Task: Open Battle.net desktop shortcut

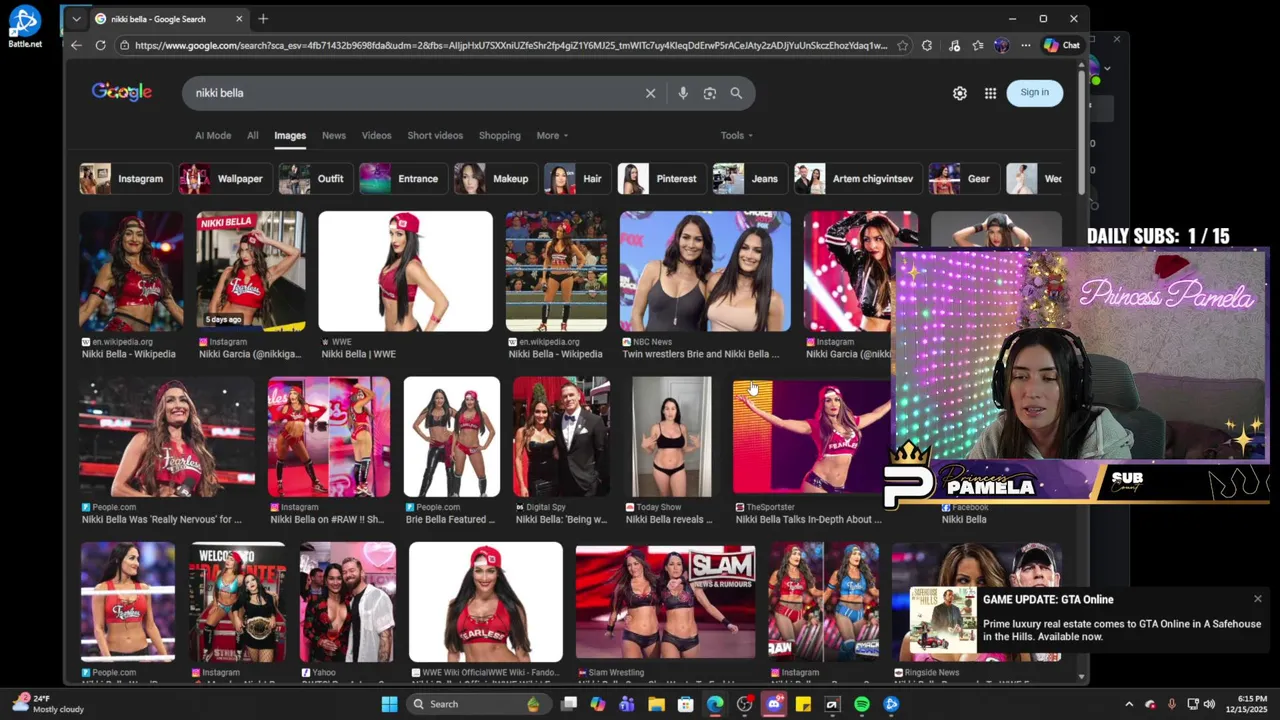Action: (25, 27)
